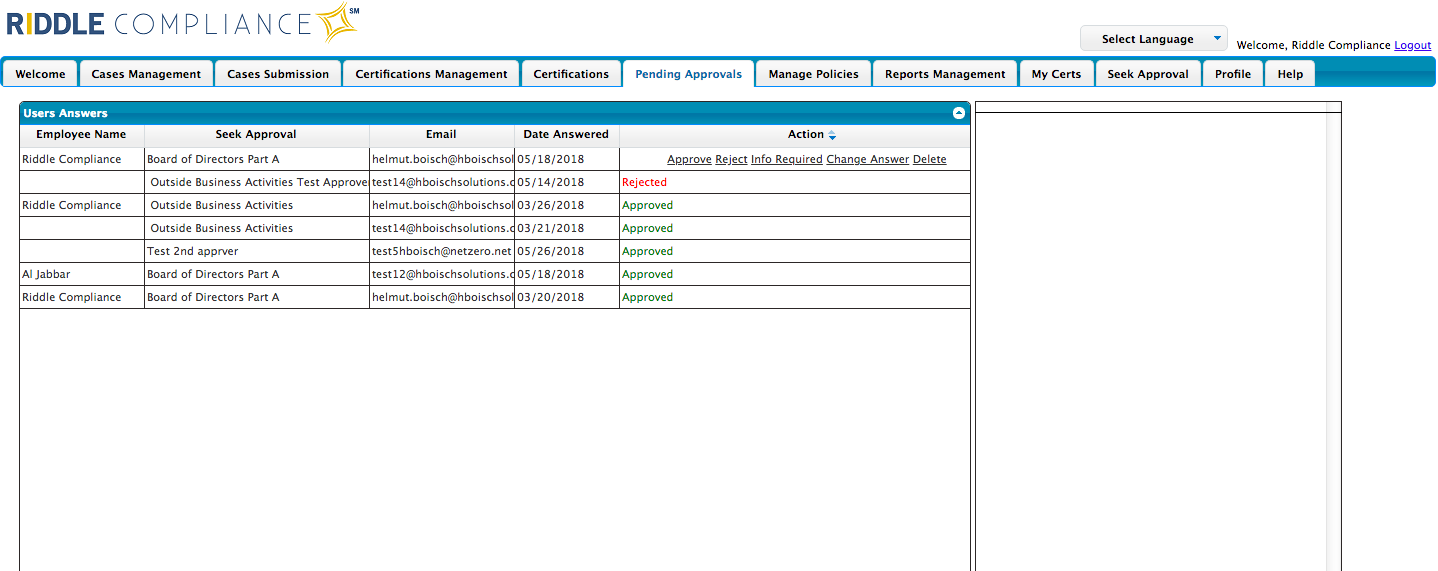Image resolution: width=1438 pixels, height=571 pixels.
Task: Select Test 2nd apprver row cell
Action: click(257, 251)
